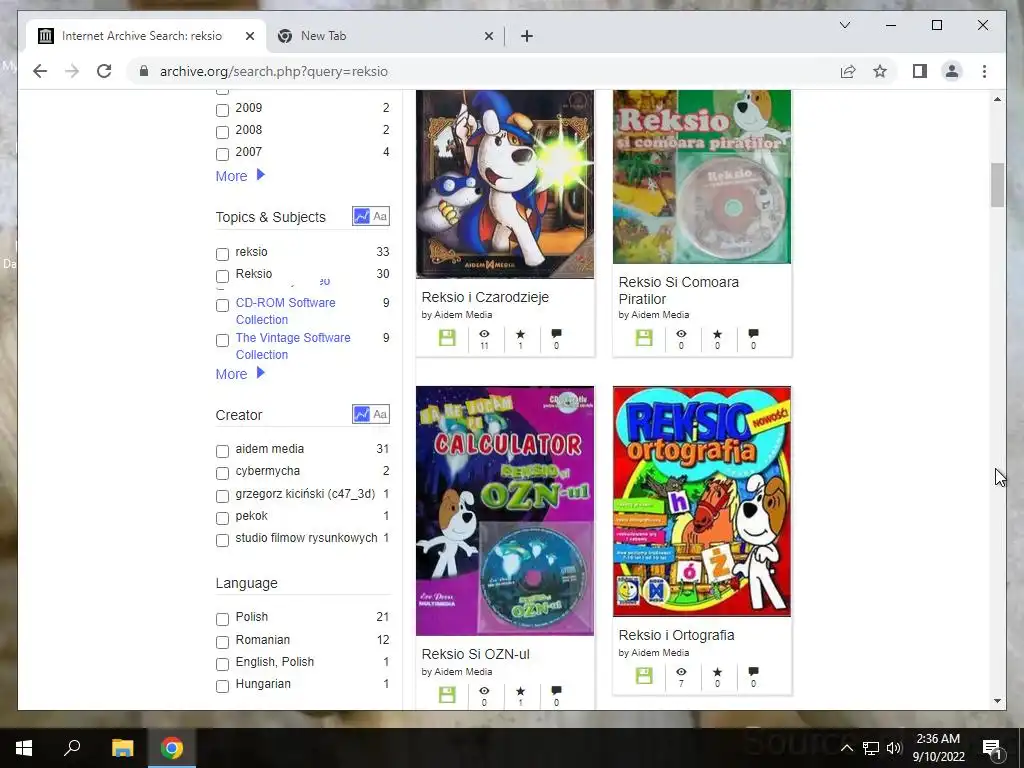Screen dimensions: 1024x768
Task: Click software floppy icon under Reksio Si Comoara Piratilor
Action: [644, 338]
